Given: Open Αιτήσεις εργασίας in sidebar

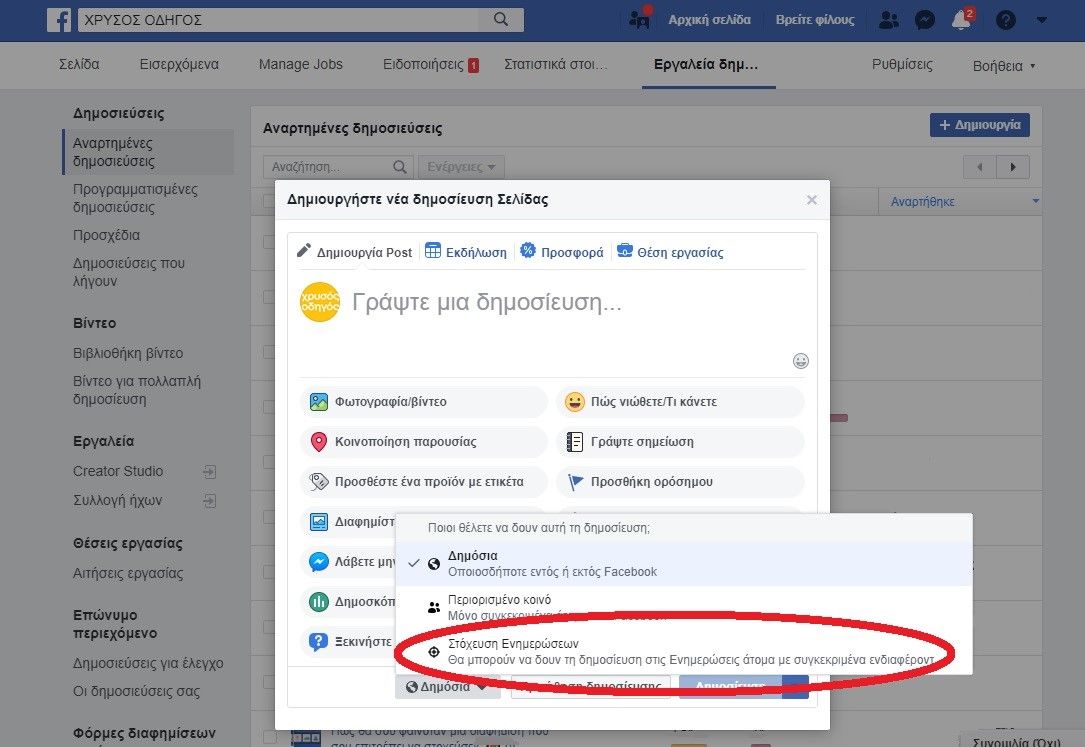Looking at the screenshot, I should 128,573.
